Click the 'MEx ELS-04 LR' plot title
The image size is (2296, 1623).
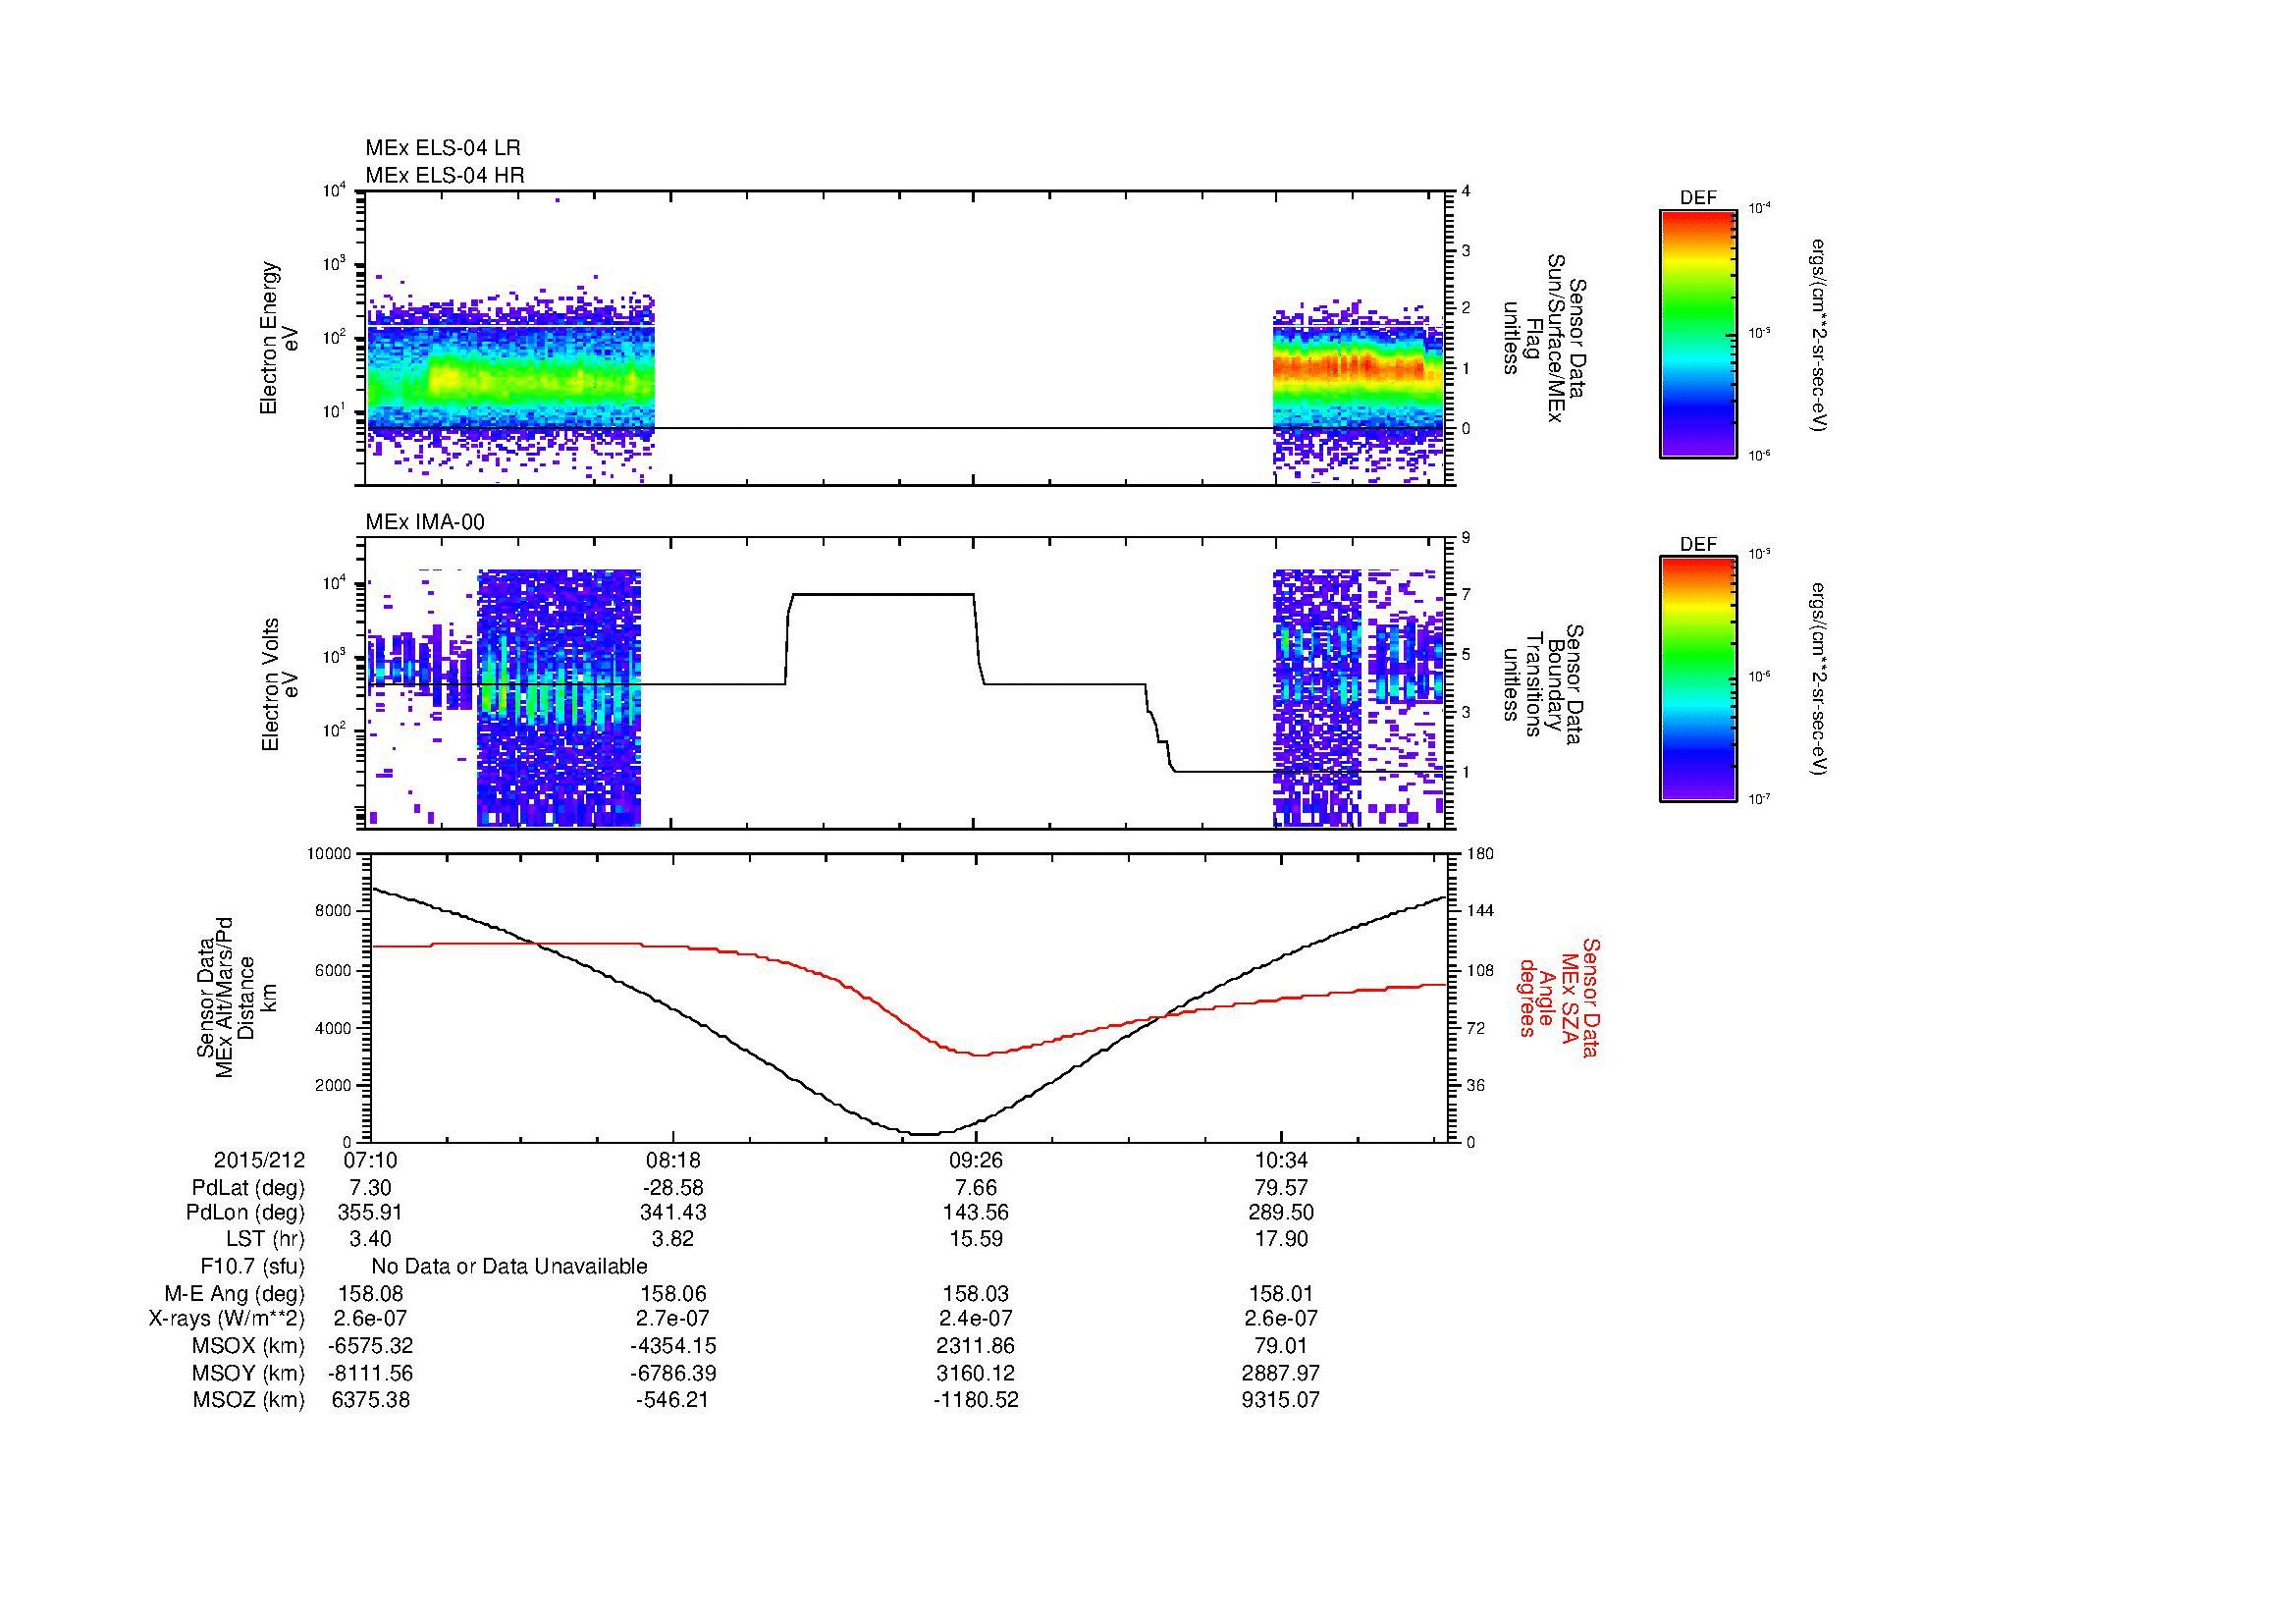(x=443, y=148)
